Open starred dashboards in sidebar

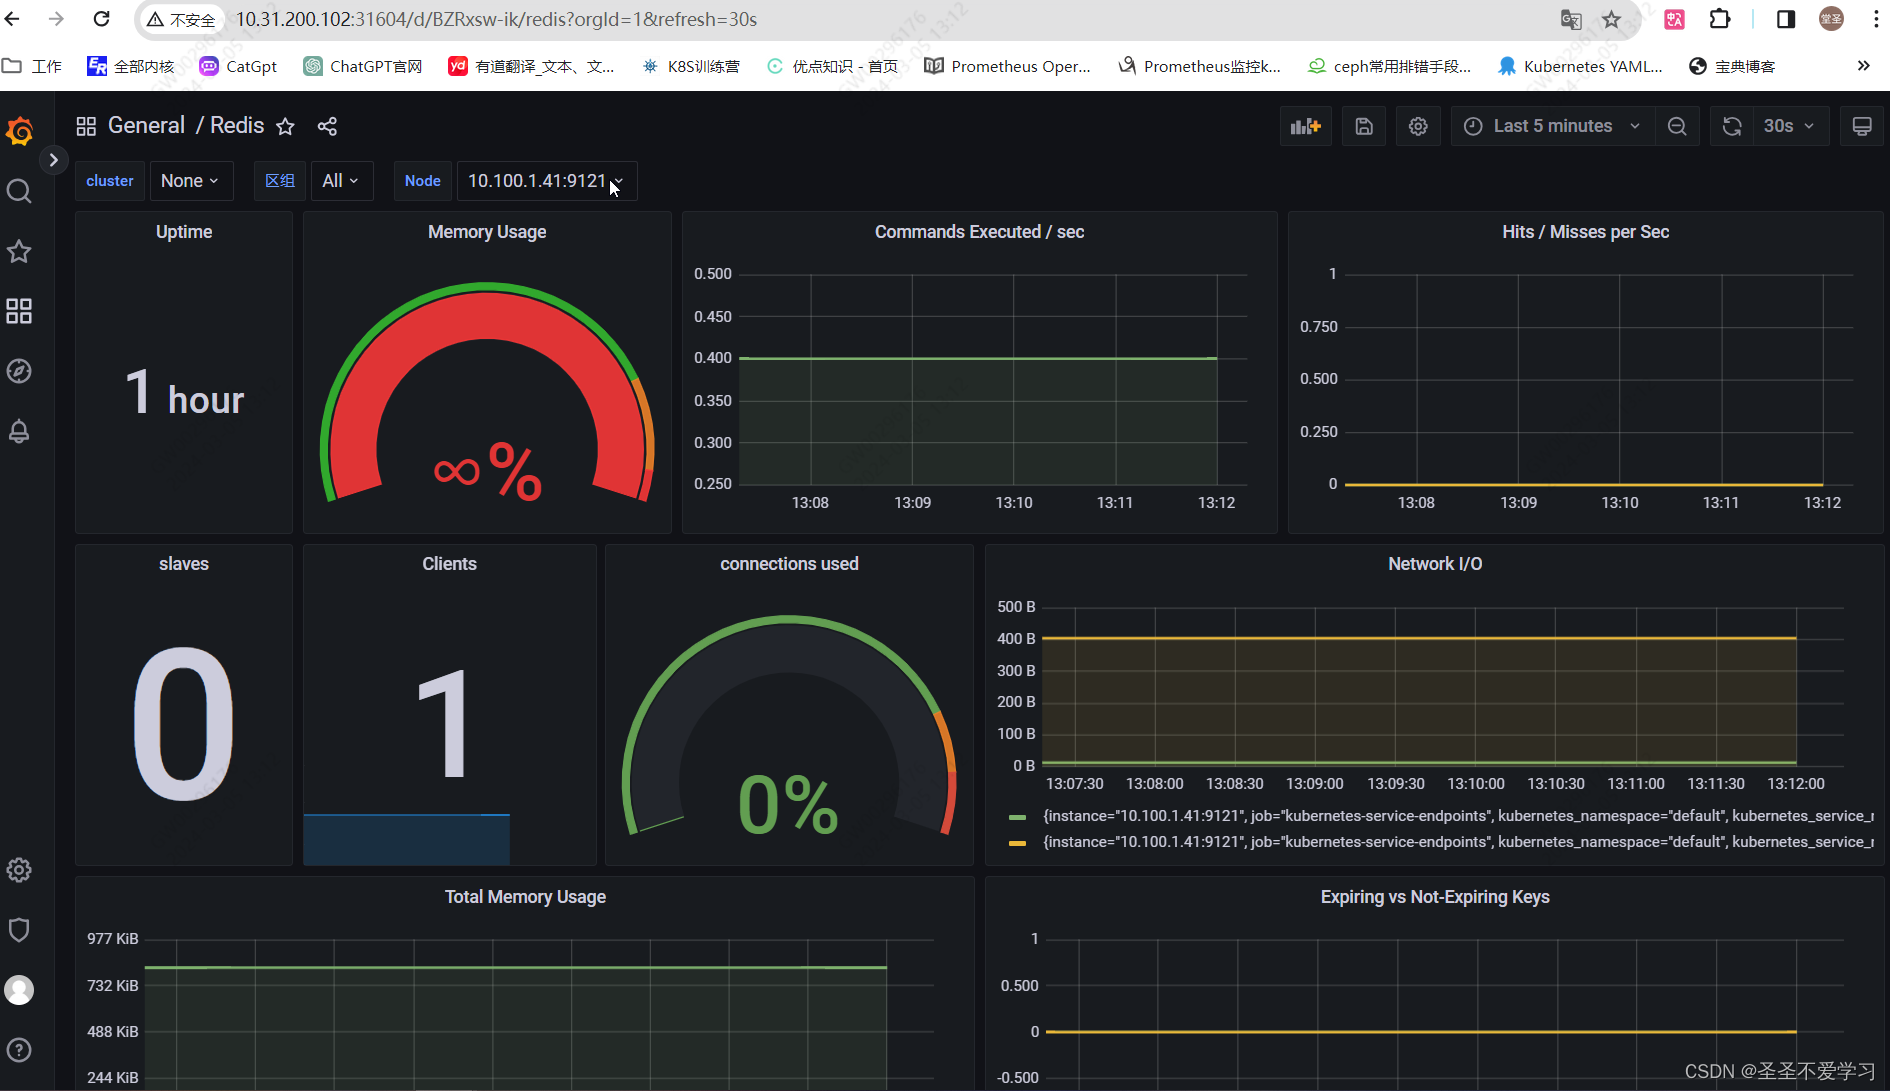[19, 251]
